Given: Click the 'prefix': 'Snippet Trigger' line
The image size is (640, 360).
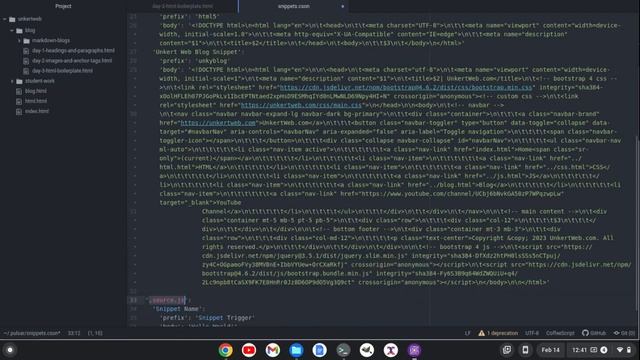Looking at the screenshot, I should (x=207, y=318).
